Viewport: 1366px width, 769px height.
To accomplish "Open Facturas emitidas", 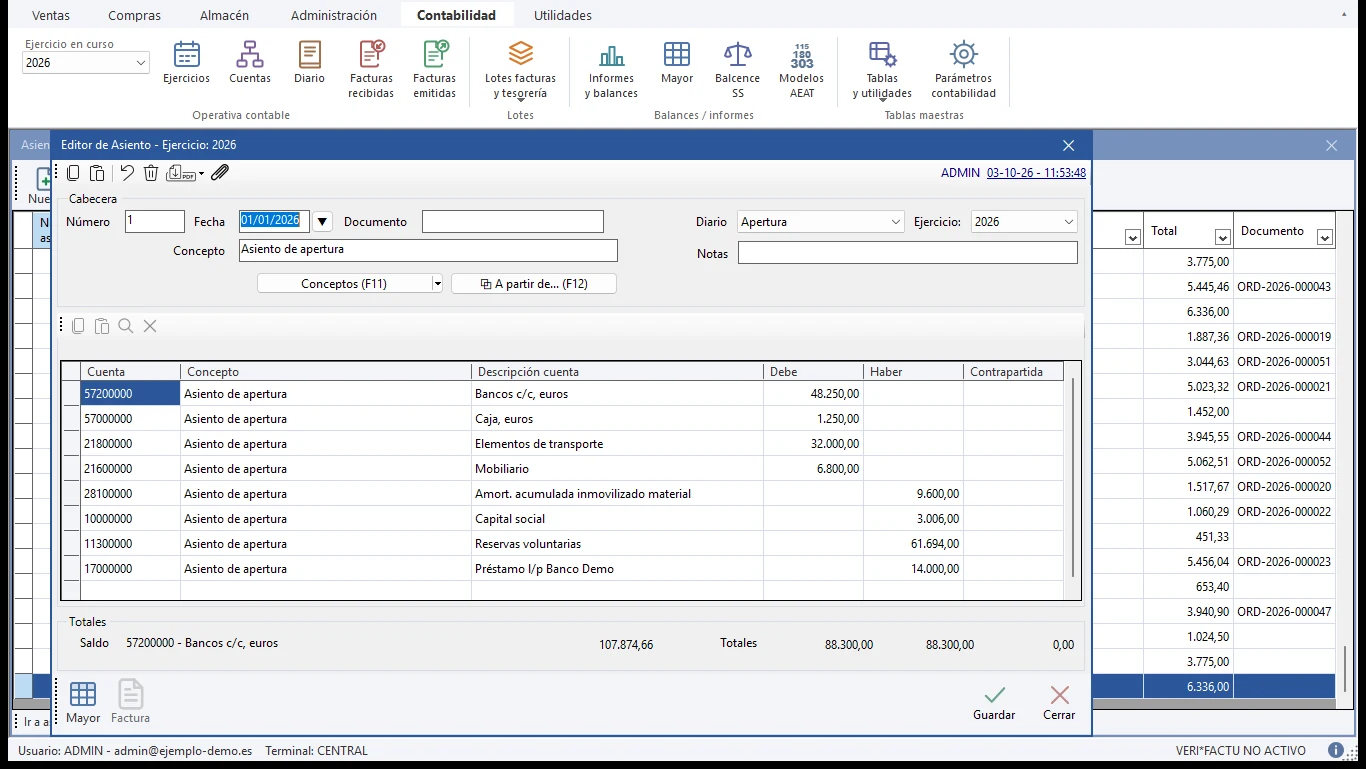I will pyautogui.click(x=434, y=70).
